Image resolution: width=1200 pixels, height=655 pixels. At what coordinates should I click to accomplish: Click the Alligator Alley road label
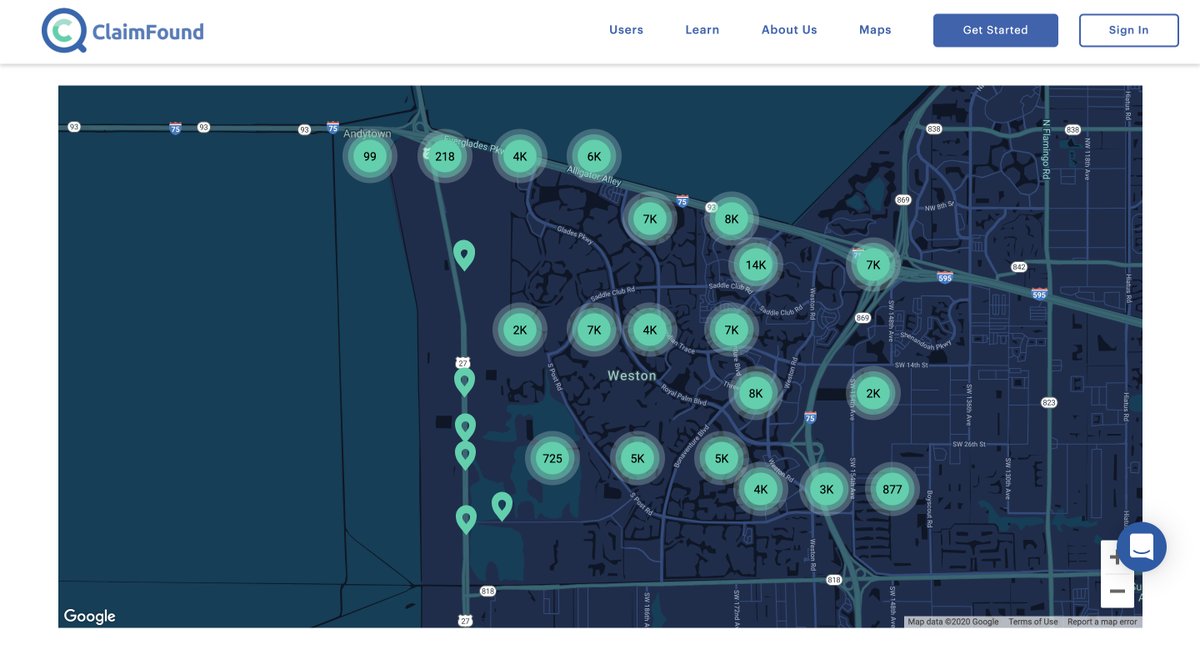tap(594, 178)
